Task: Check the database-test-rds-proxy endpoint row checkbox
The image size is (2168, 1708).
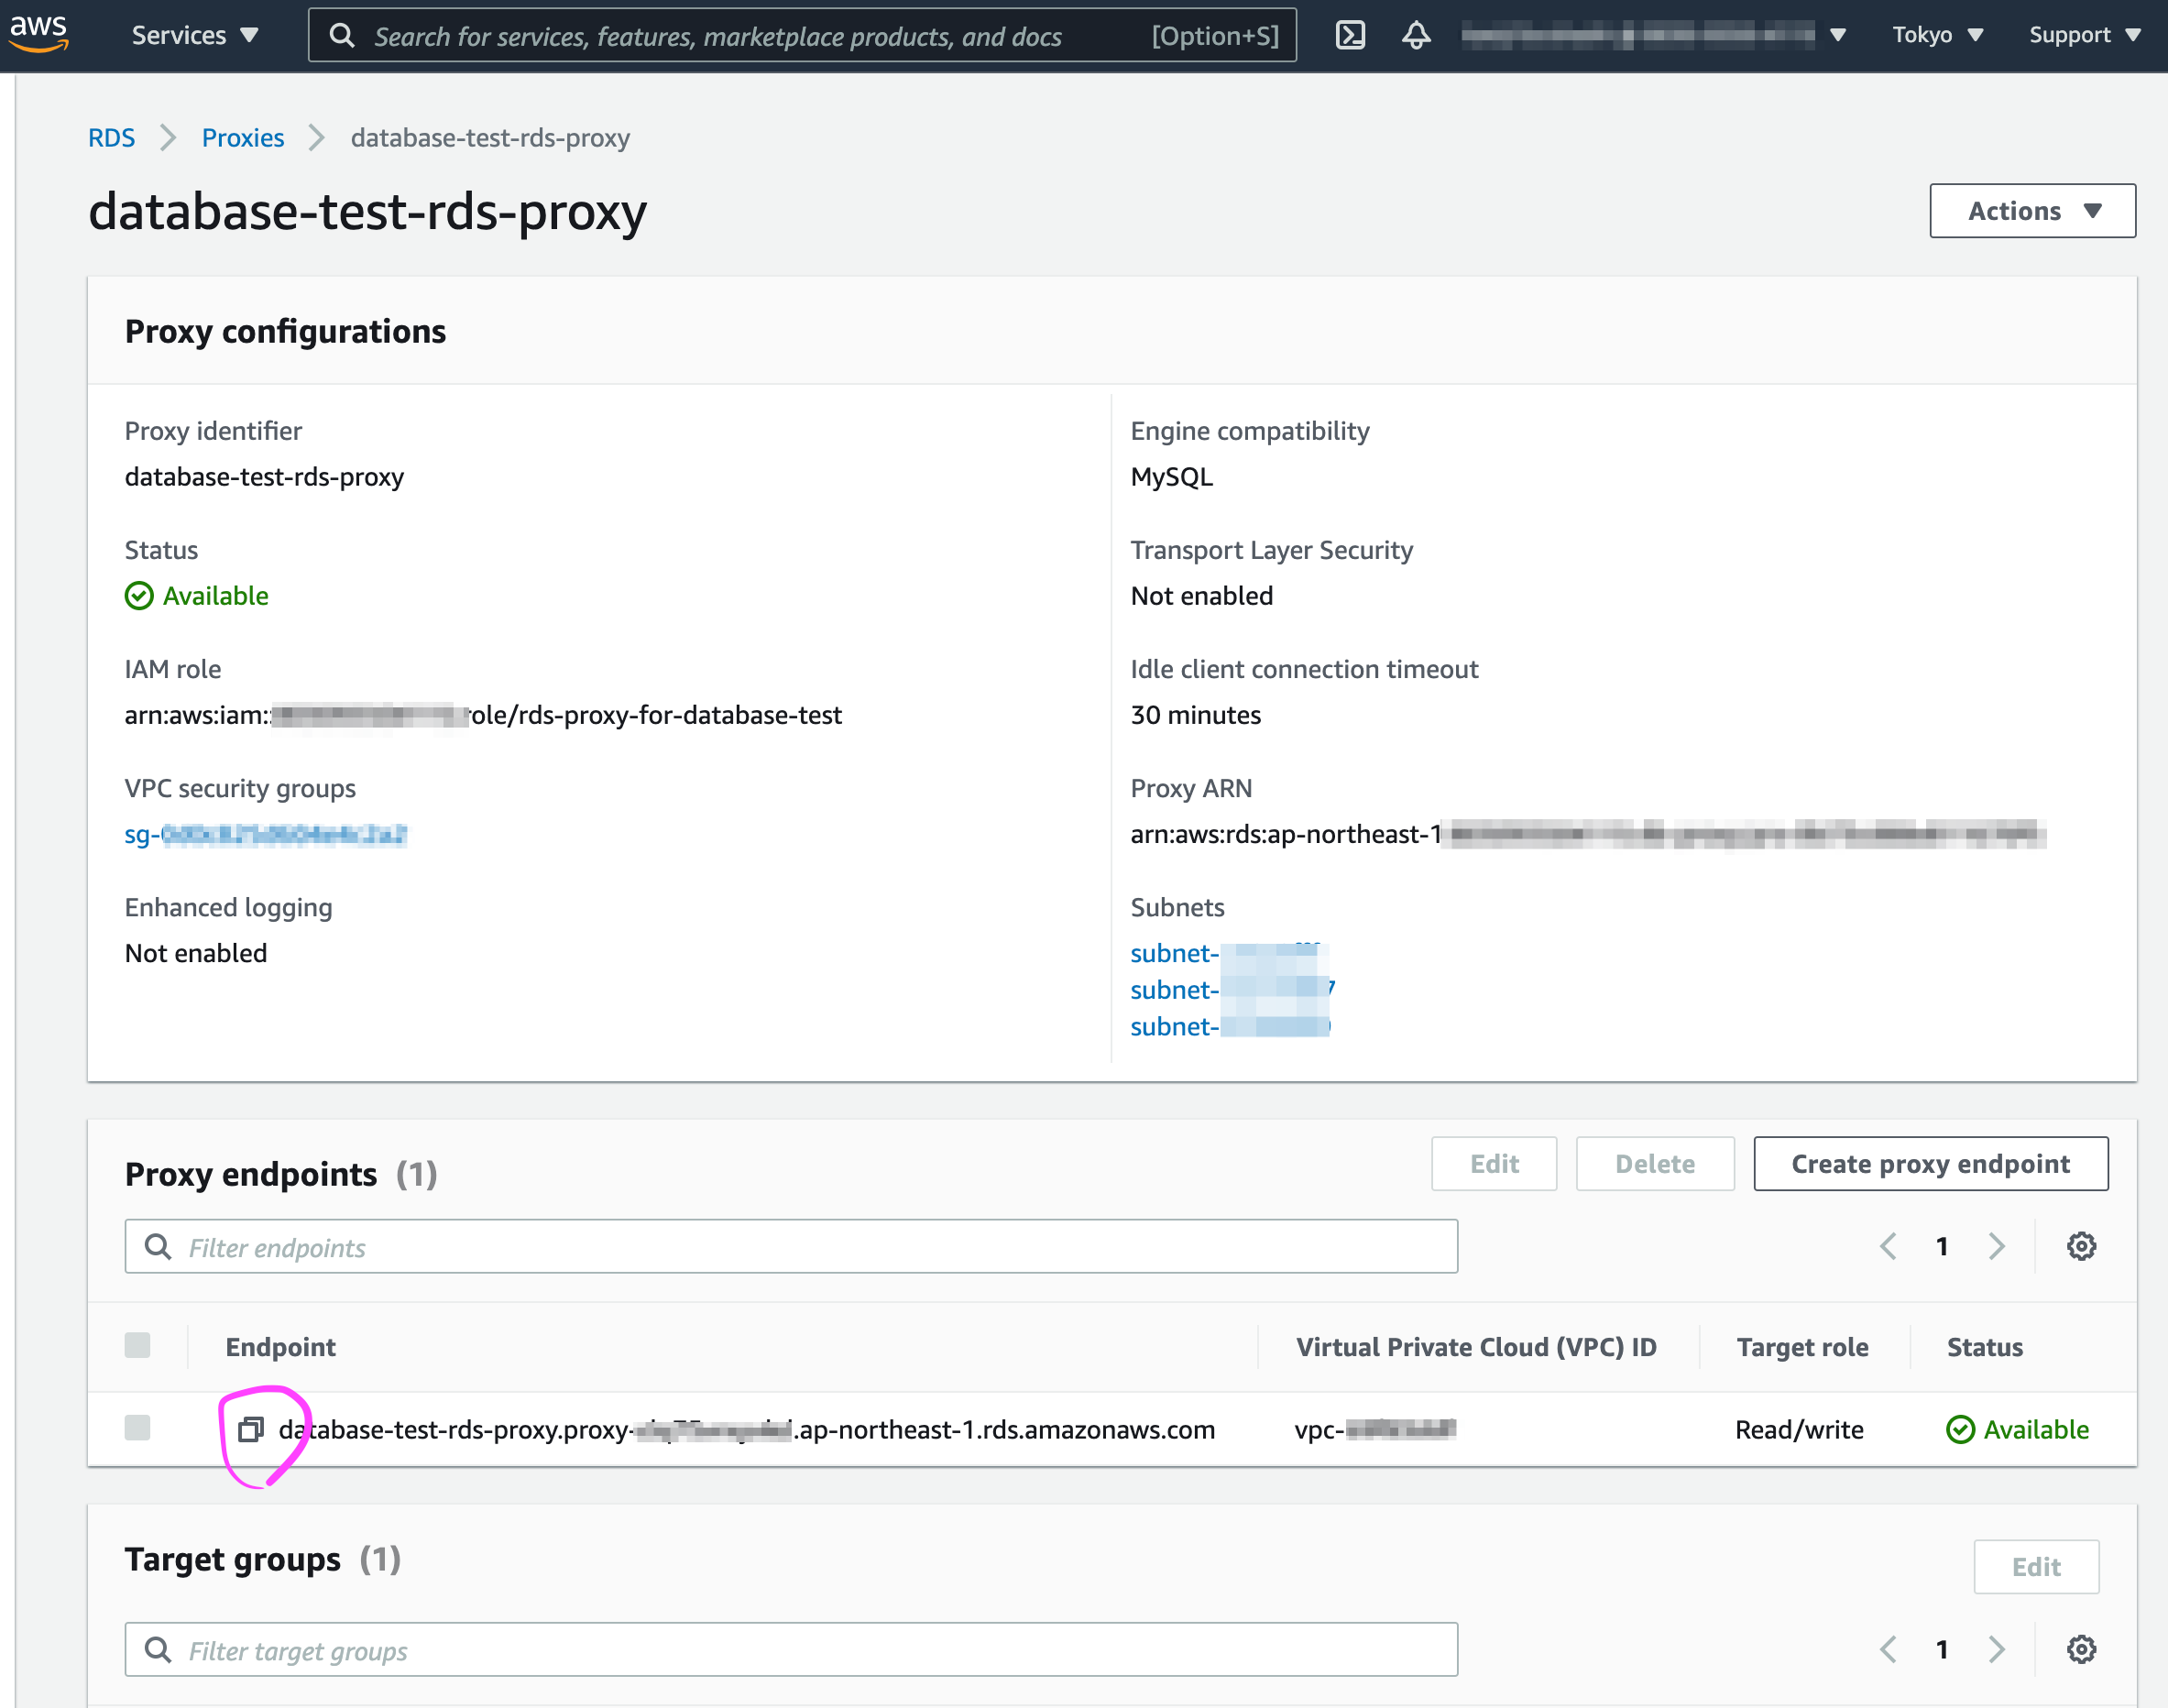Action: 138,1428
